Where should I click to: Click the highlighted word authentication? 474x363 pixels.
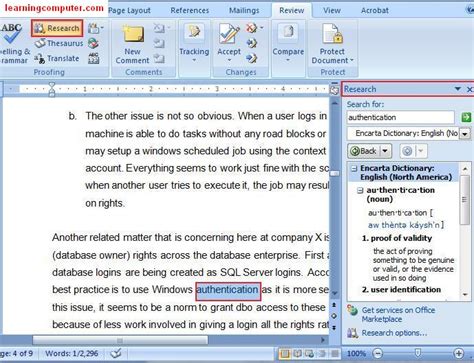coord(228,290)
